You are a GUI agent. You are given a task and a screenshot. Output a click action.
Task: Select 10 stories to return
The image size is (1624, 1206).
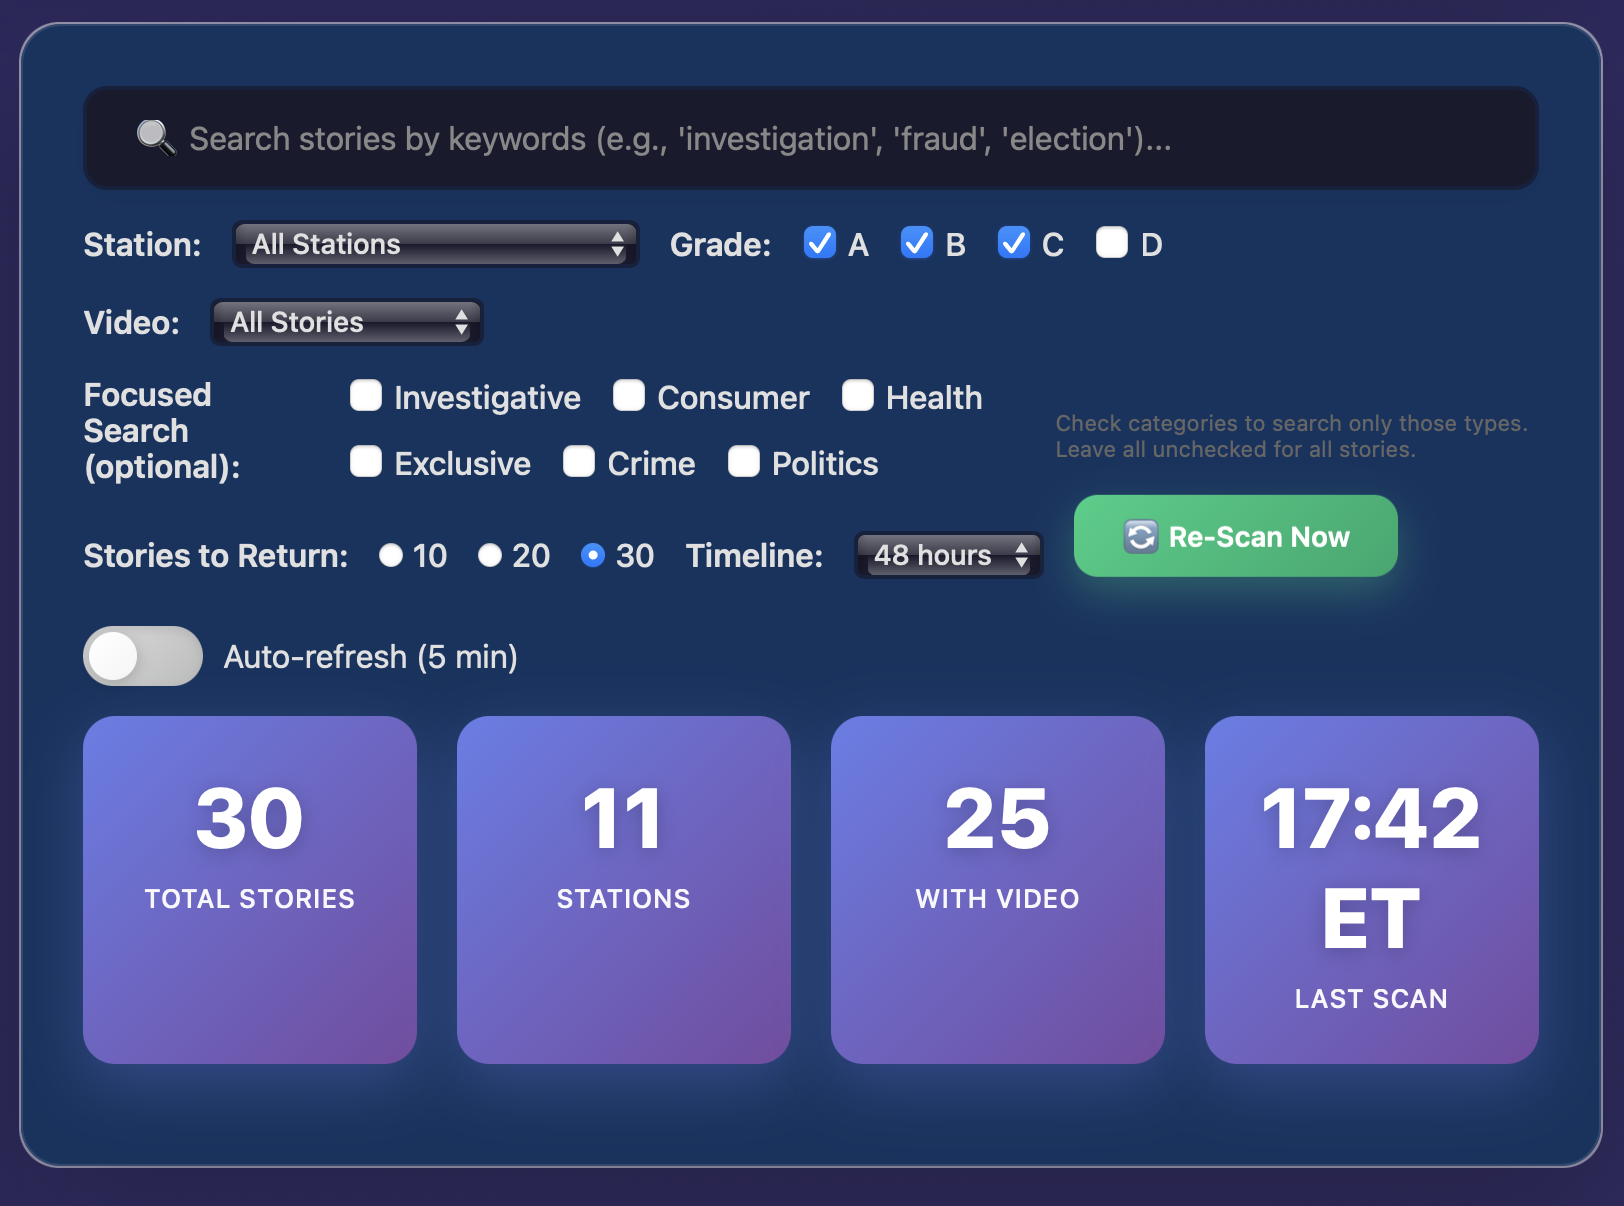point(391,556)
